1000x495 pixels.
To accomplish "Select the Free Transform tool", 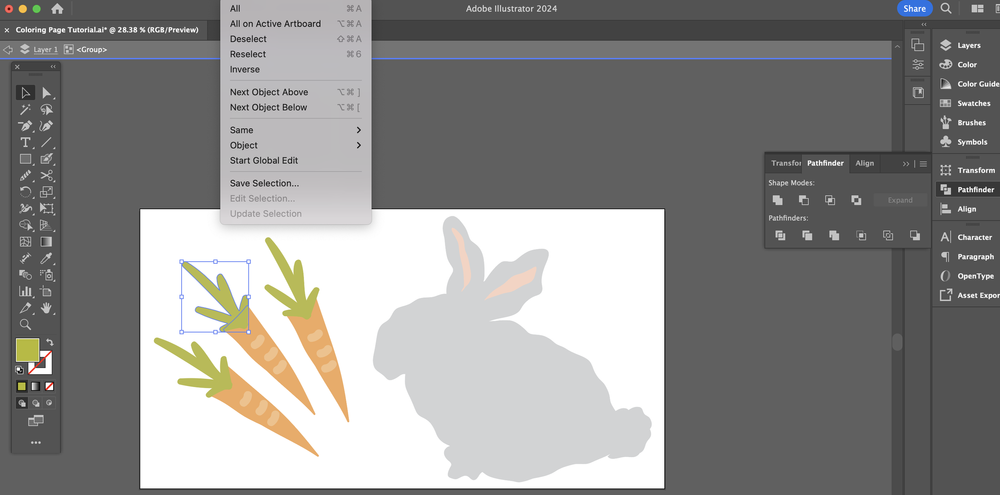I will (46, 209).
